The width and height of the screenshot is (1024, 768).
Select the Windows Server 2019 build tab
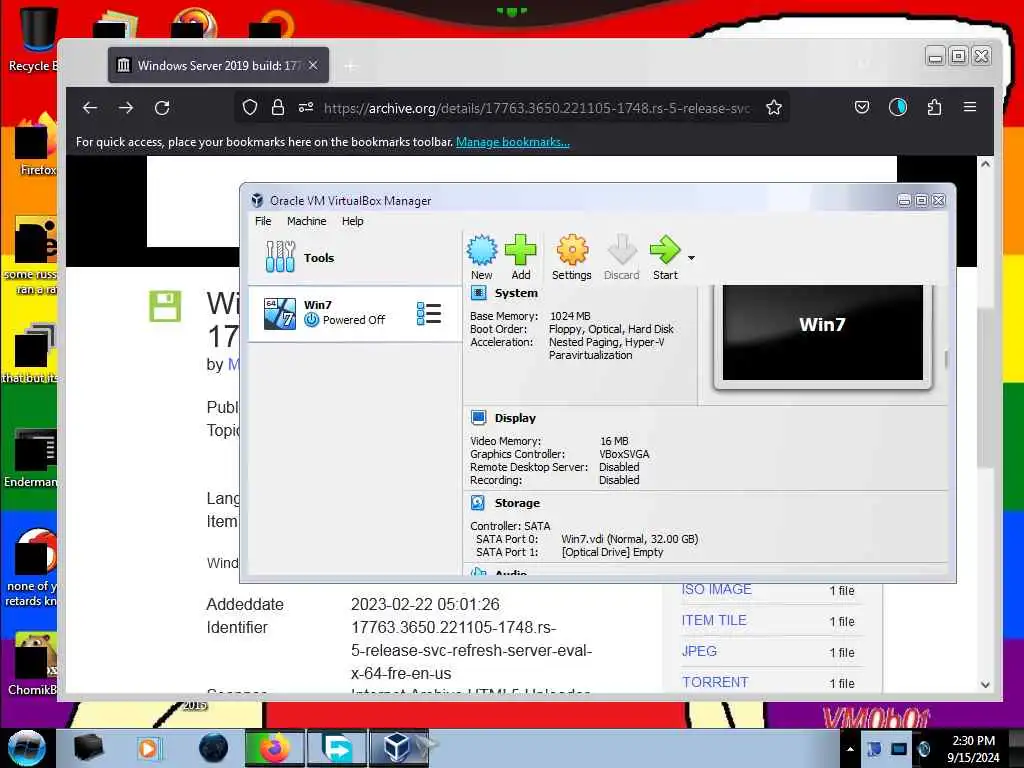pyautogui.click(x=219, y=65)
